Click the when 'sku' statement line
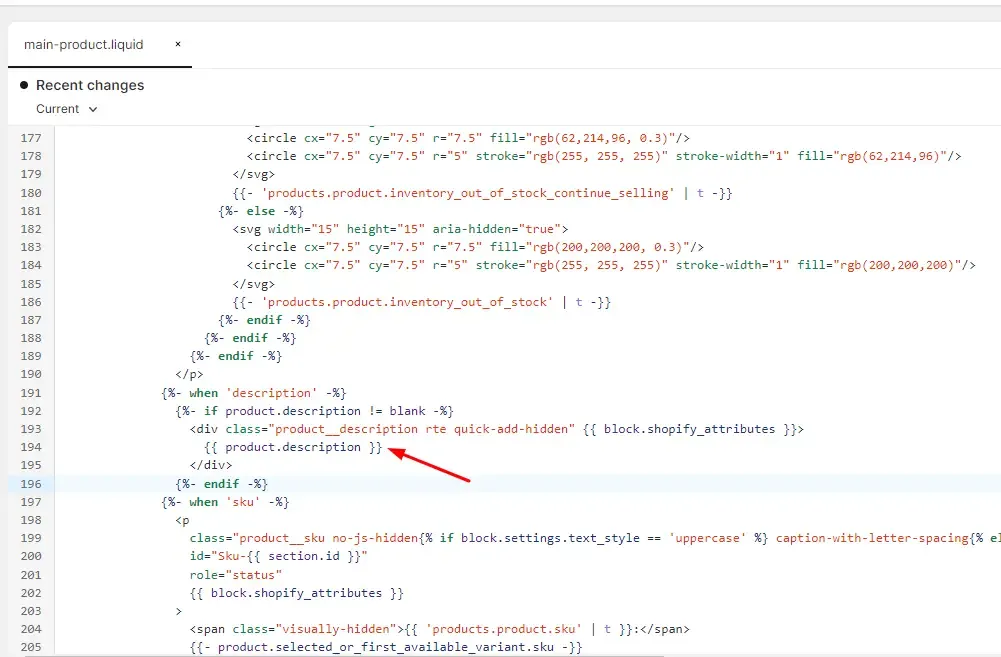The height and width of the screenshot is (657, 1001). 225,502
